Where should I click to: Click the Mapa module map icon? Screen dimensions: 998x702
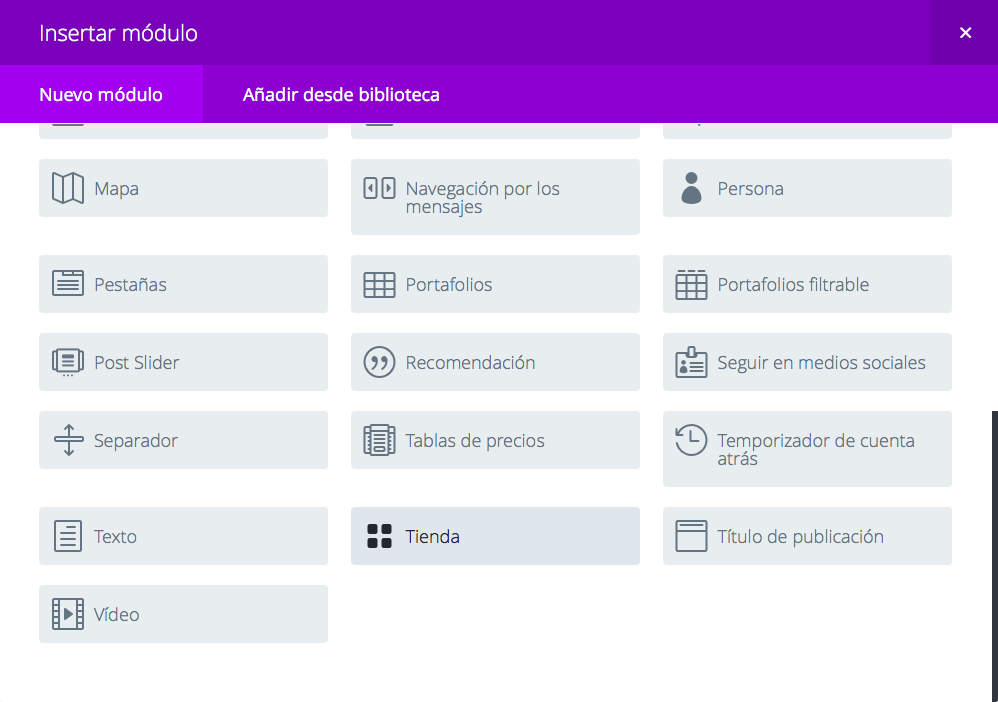67,188
